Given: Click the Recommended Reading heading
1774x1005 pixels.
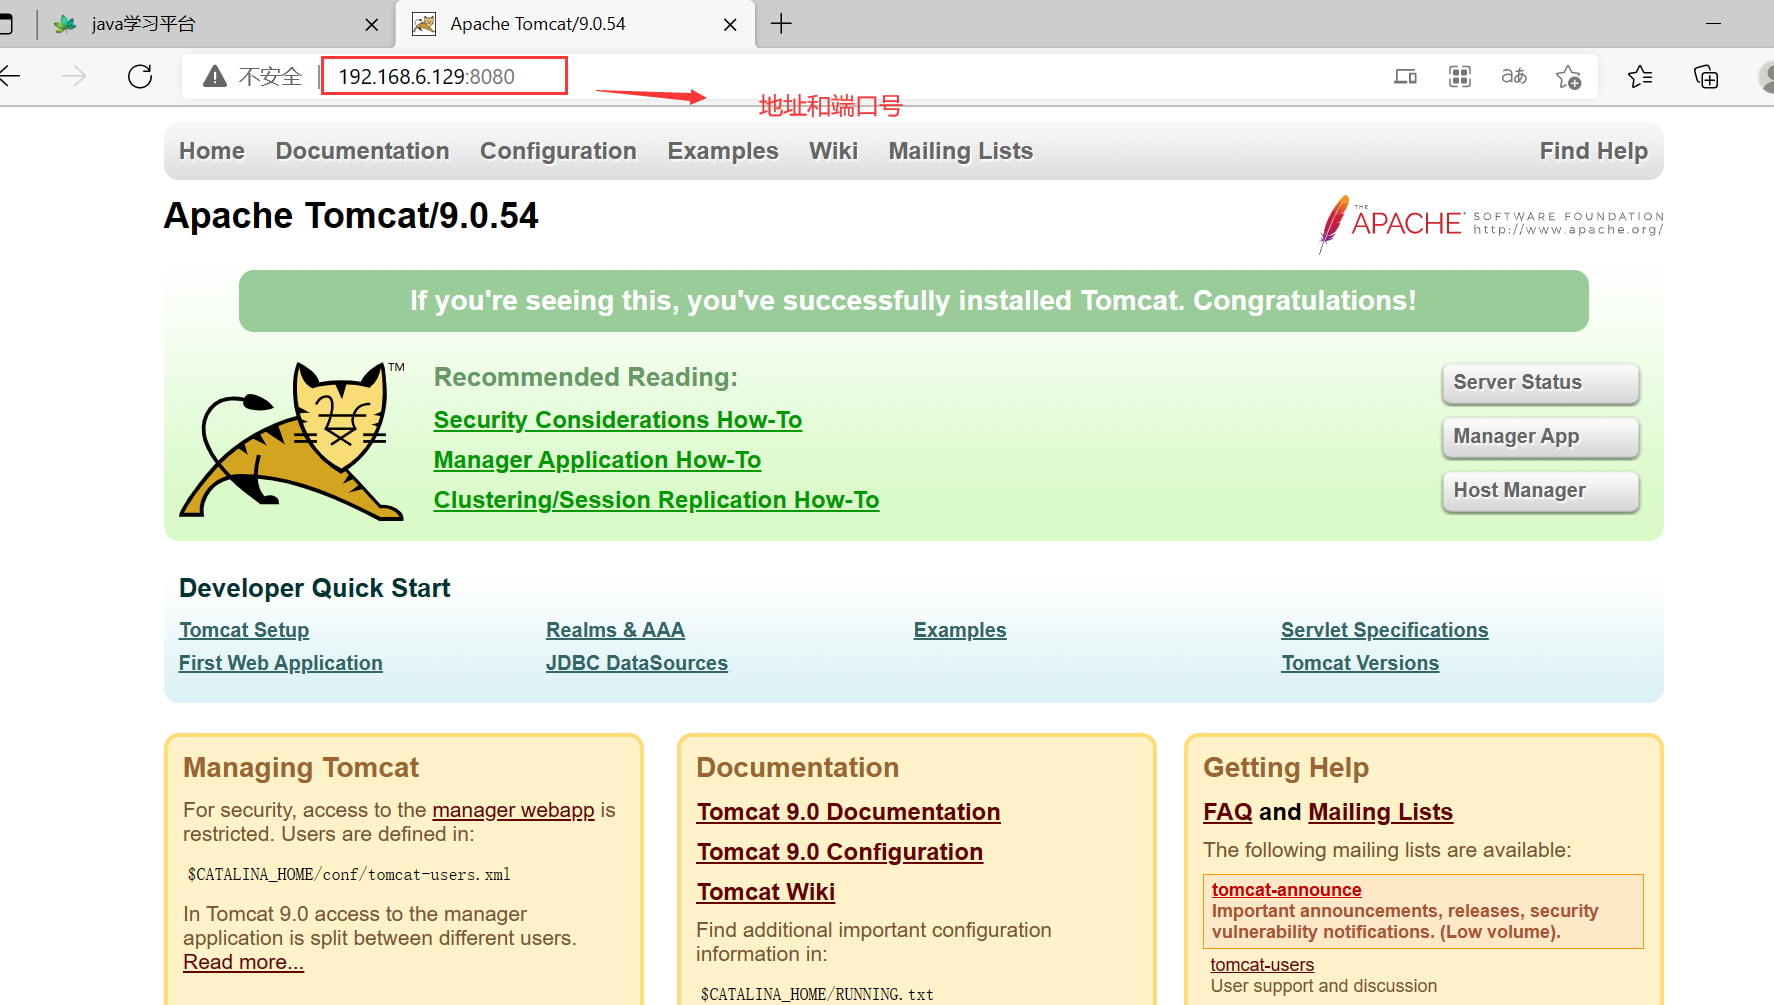Looking at the screenshot, I should click(585, 377).
